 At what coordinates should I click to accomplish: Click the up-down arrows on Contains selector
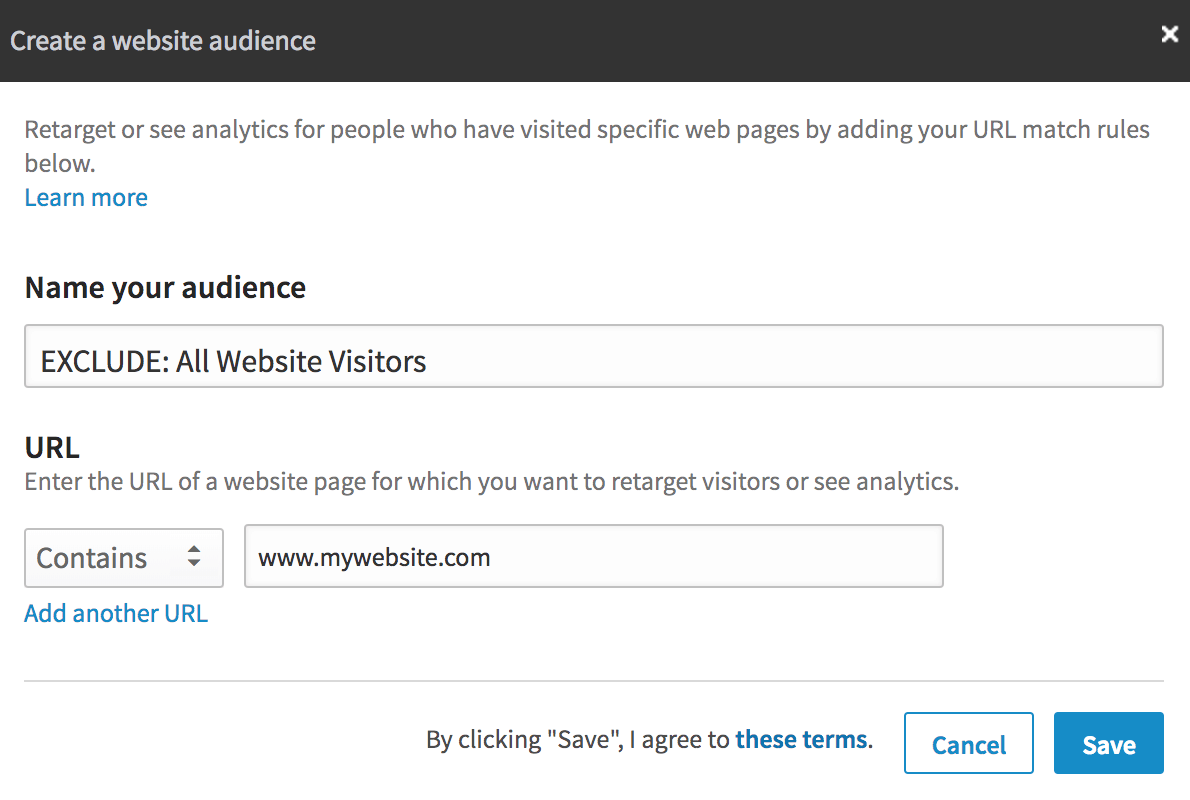[194, 557]
